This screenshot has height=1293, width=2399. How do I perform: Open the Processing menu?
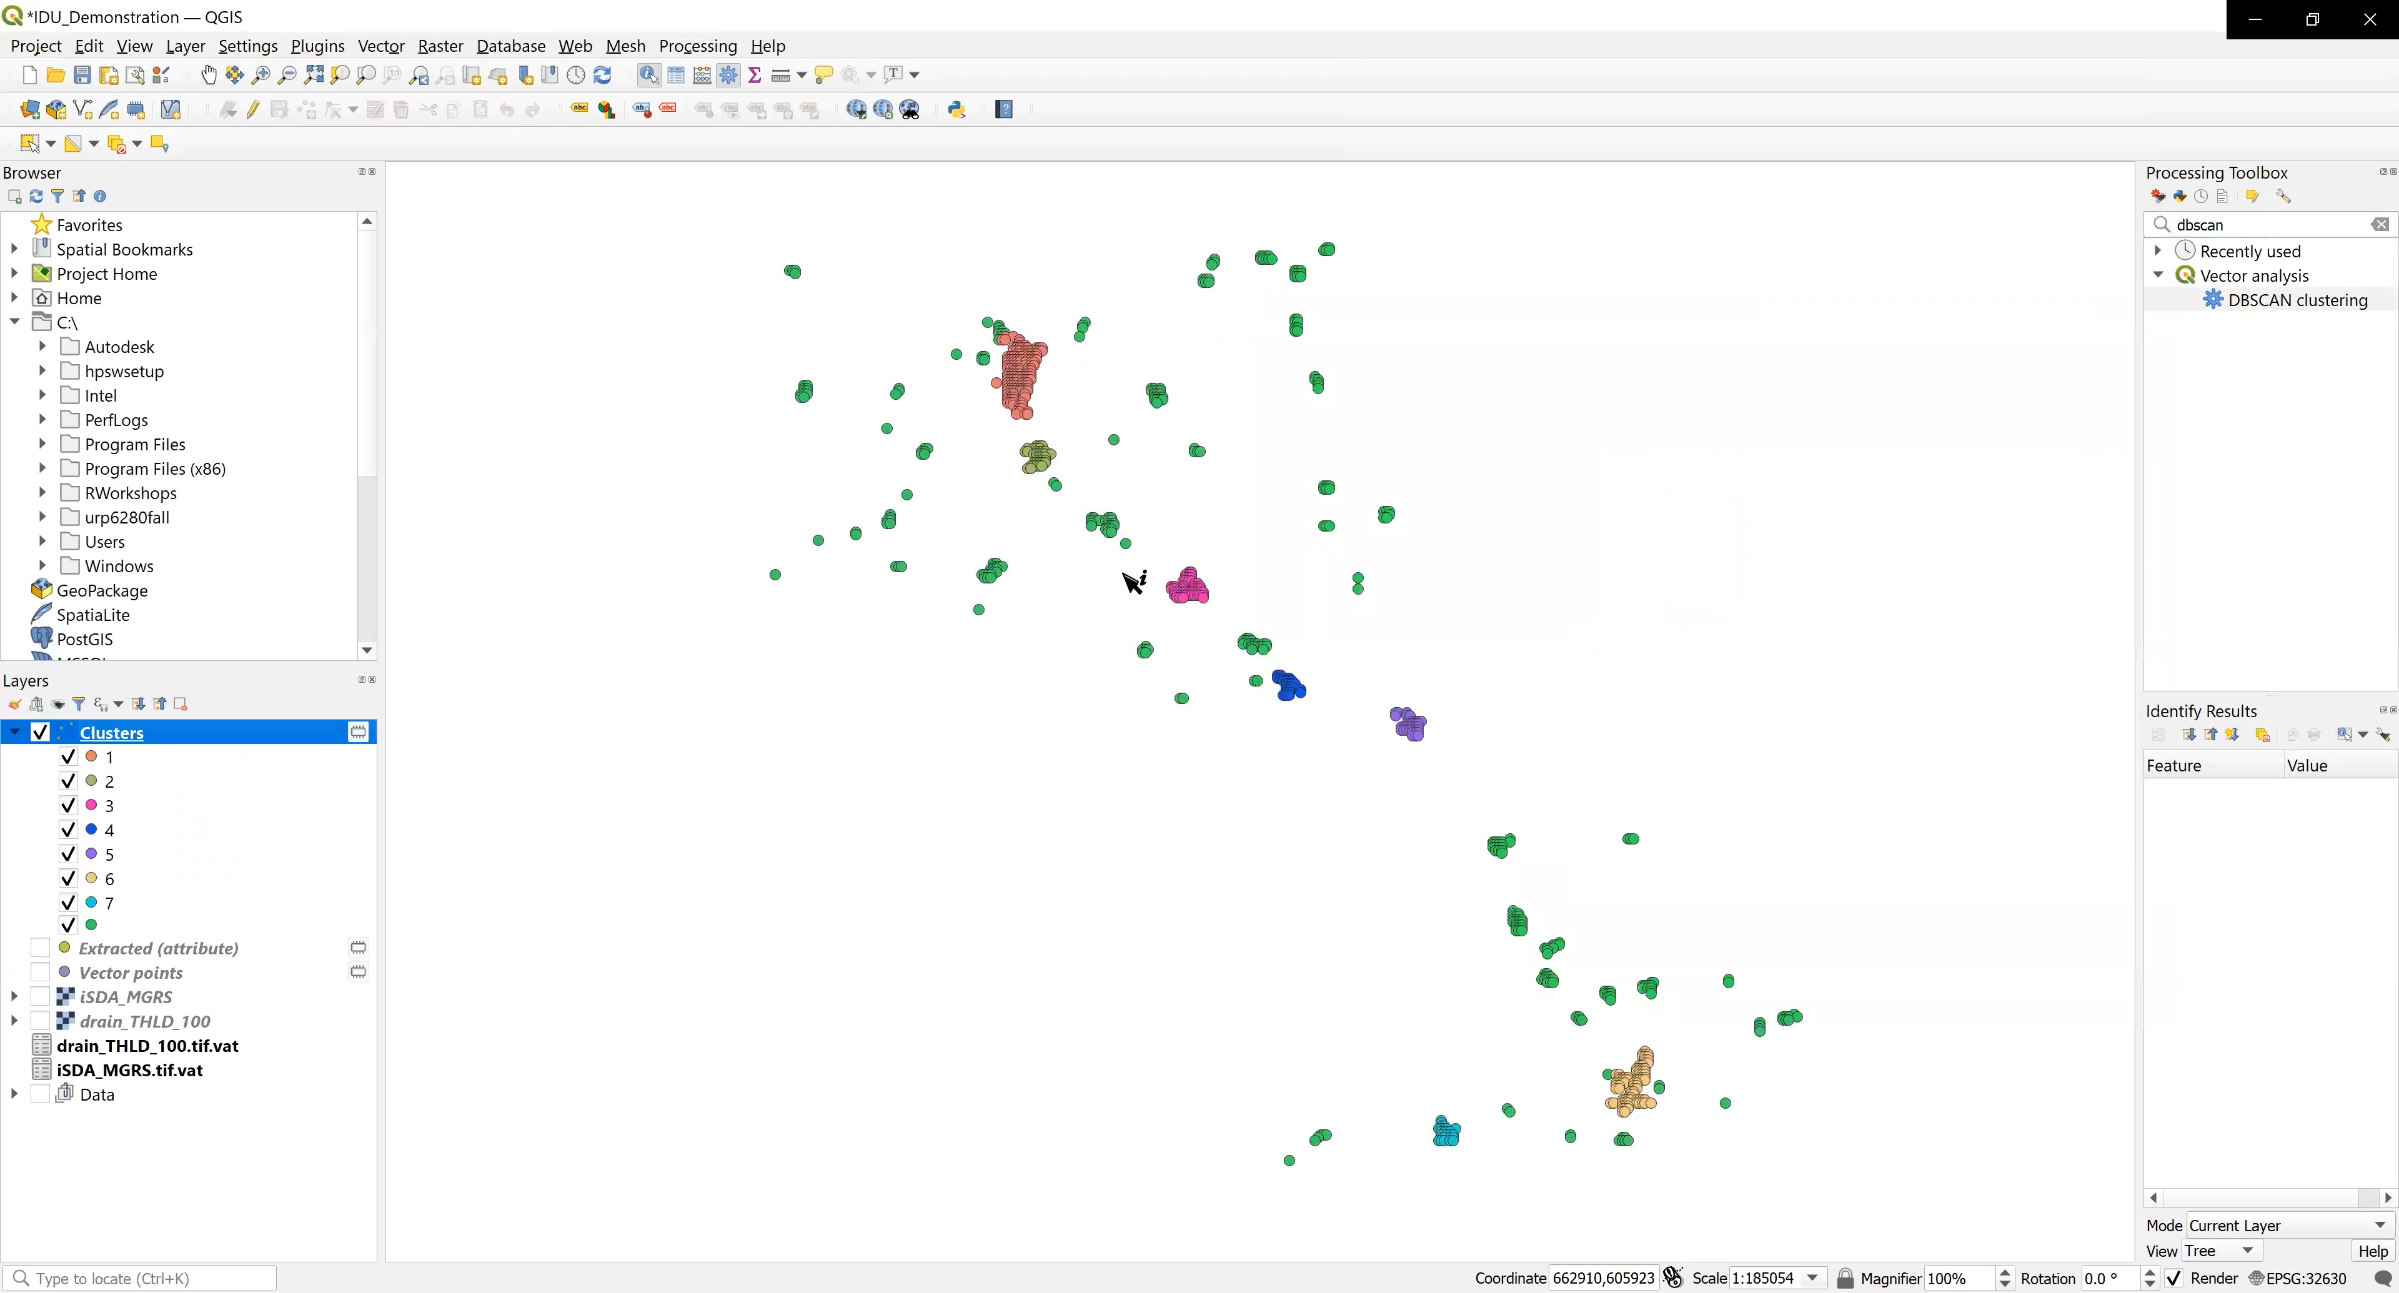pyautogui.click(x=696, y=46)
